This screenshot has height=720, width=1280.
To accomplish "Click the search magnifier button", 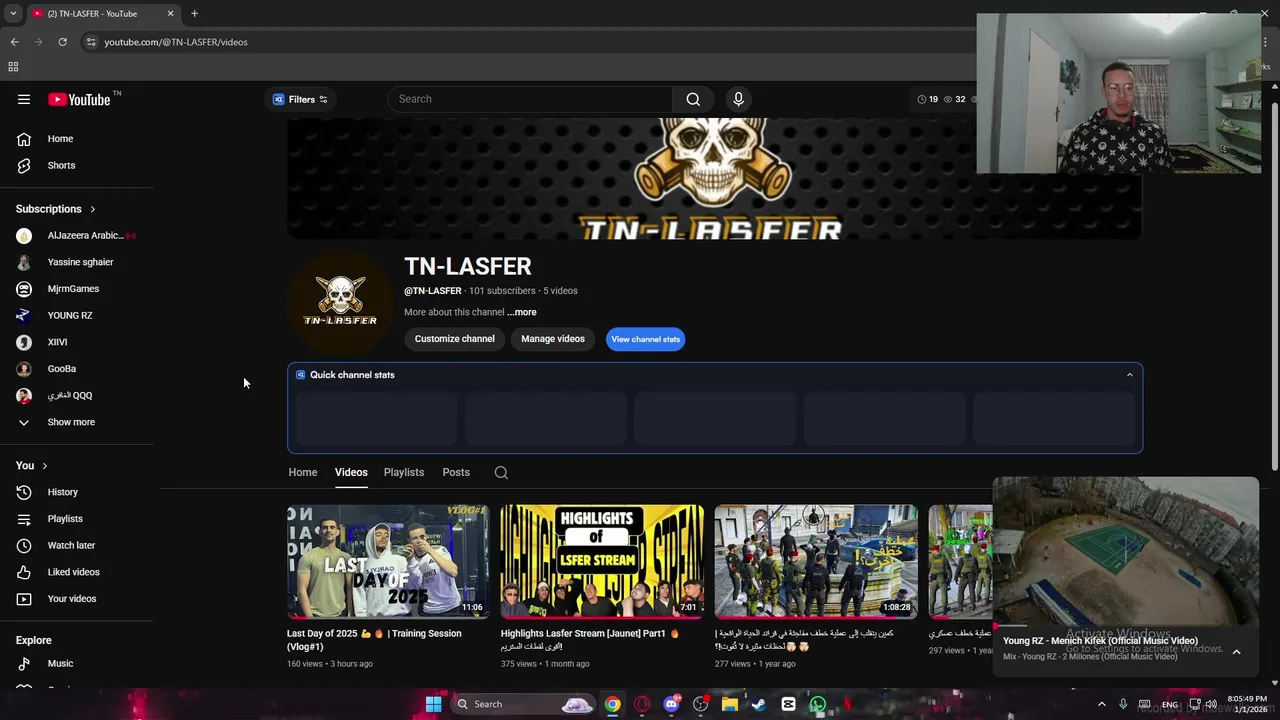I will 693,99.
